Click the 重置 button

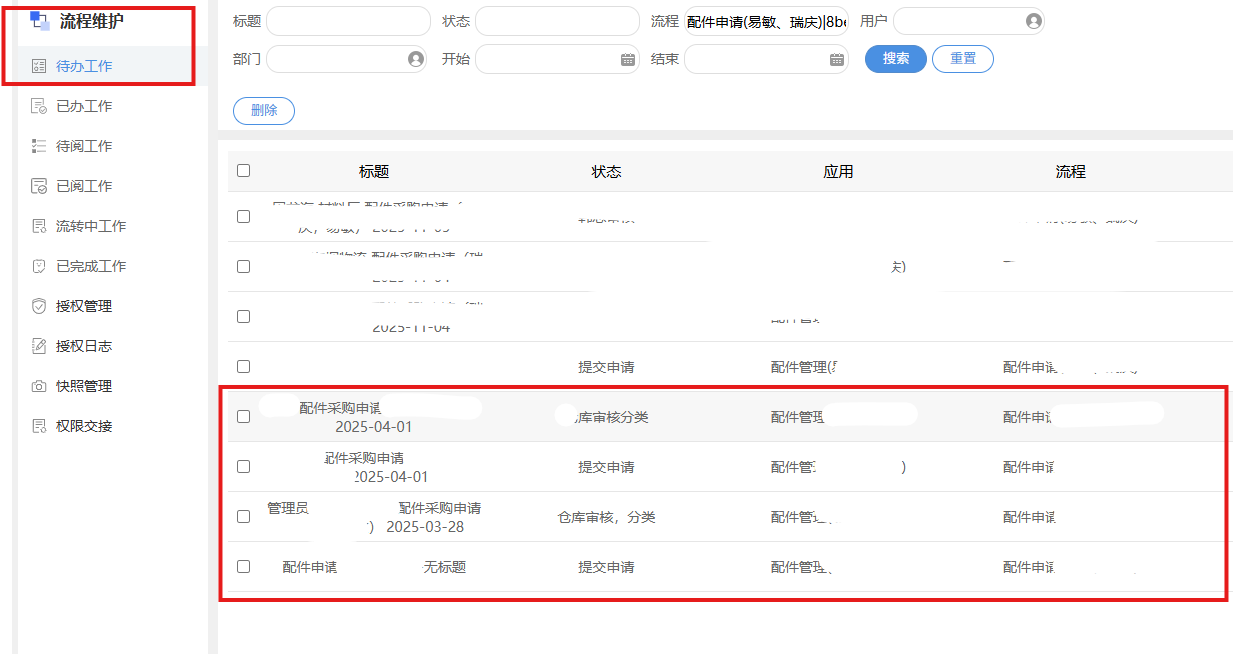click(x=963, y=59)
